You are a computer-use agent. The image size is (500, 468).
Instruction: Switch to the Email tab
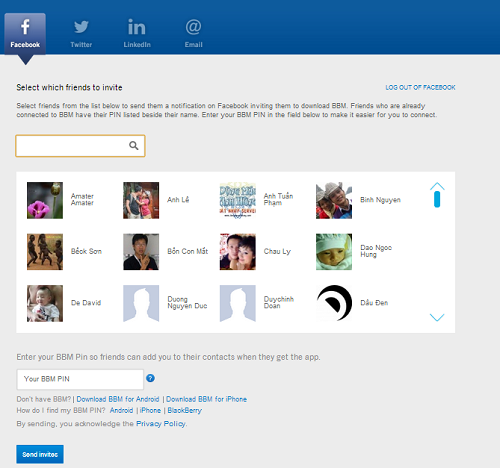pyautogui.click(x=193, y=34)
